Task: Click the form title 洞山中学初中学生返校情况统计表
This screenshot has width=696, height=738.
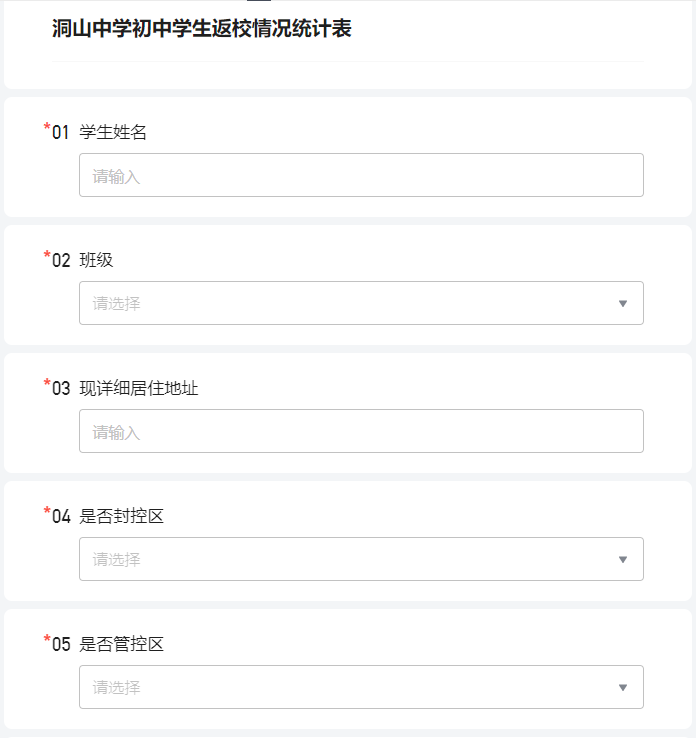Action: coord(201,28)
